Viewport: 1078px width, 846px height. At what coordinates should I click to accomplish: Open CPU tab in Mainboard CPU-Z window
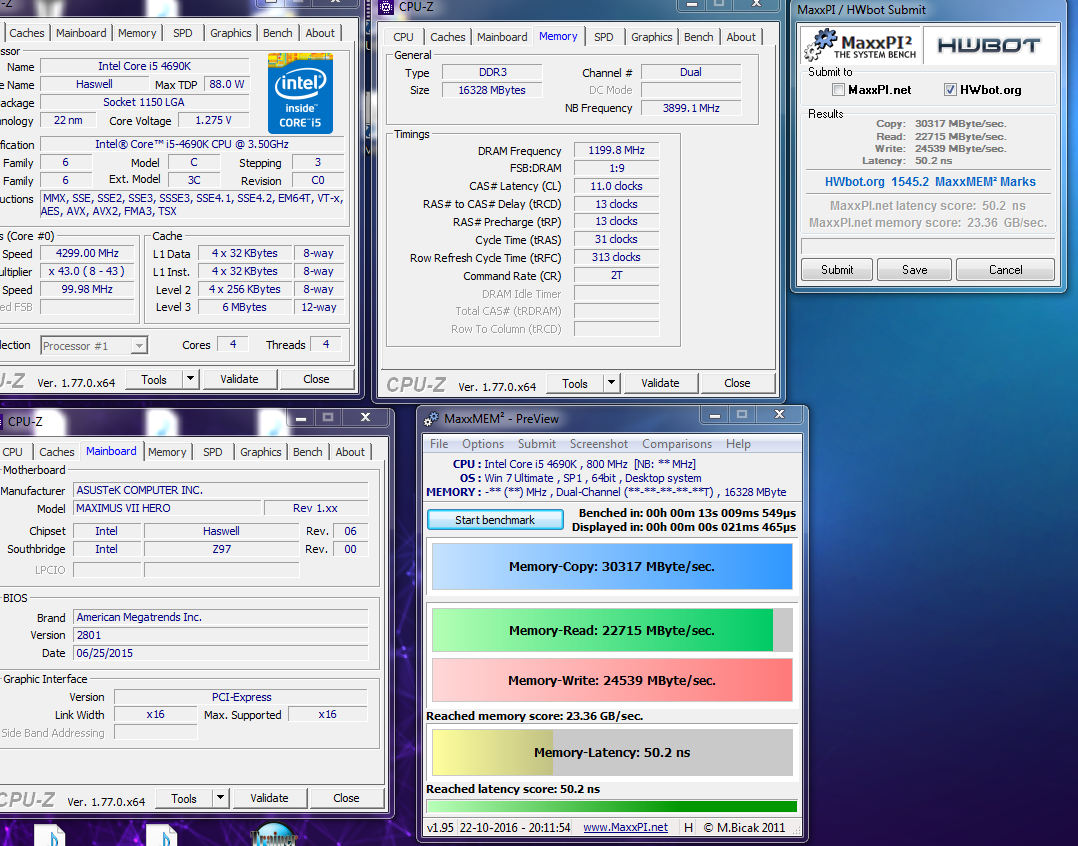point(12,452)
